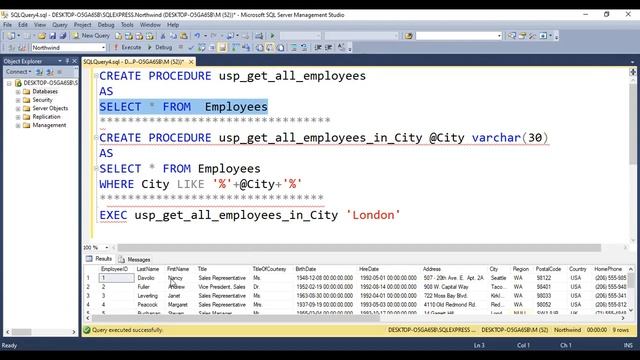Image resolution: width=640 pixels, height=360 pixels.
Task: Expand the Server Objects folder node
Action: pyautogui.click(x=18, y=109)
